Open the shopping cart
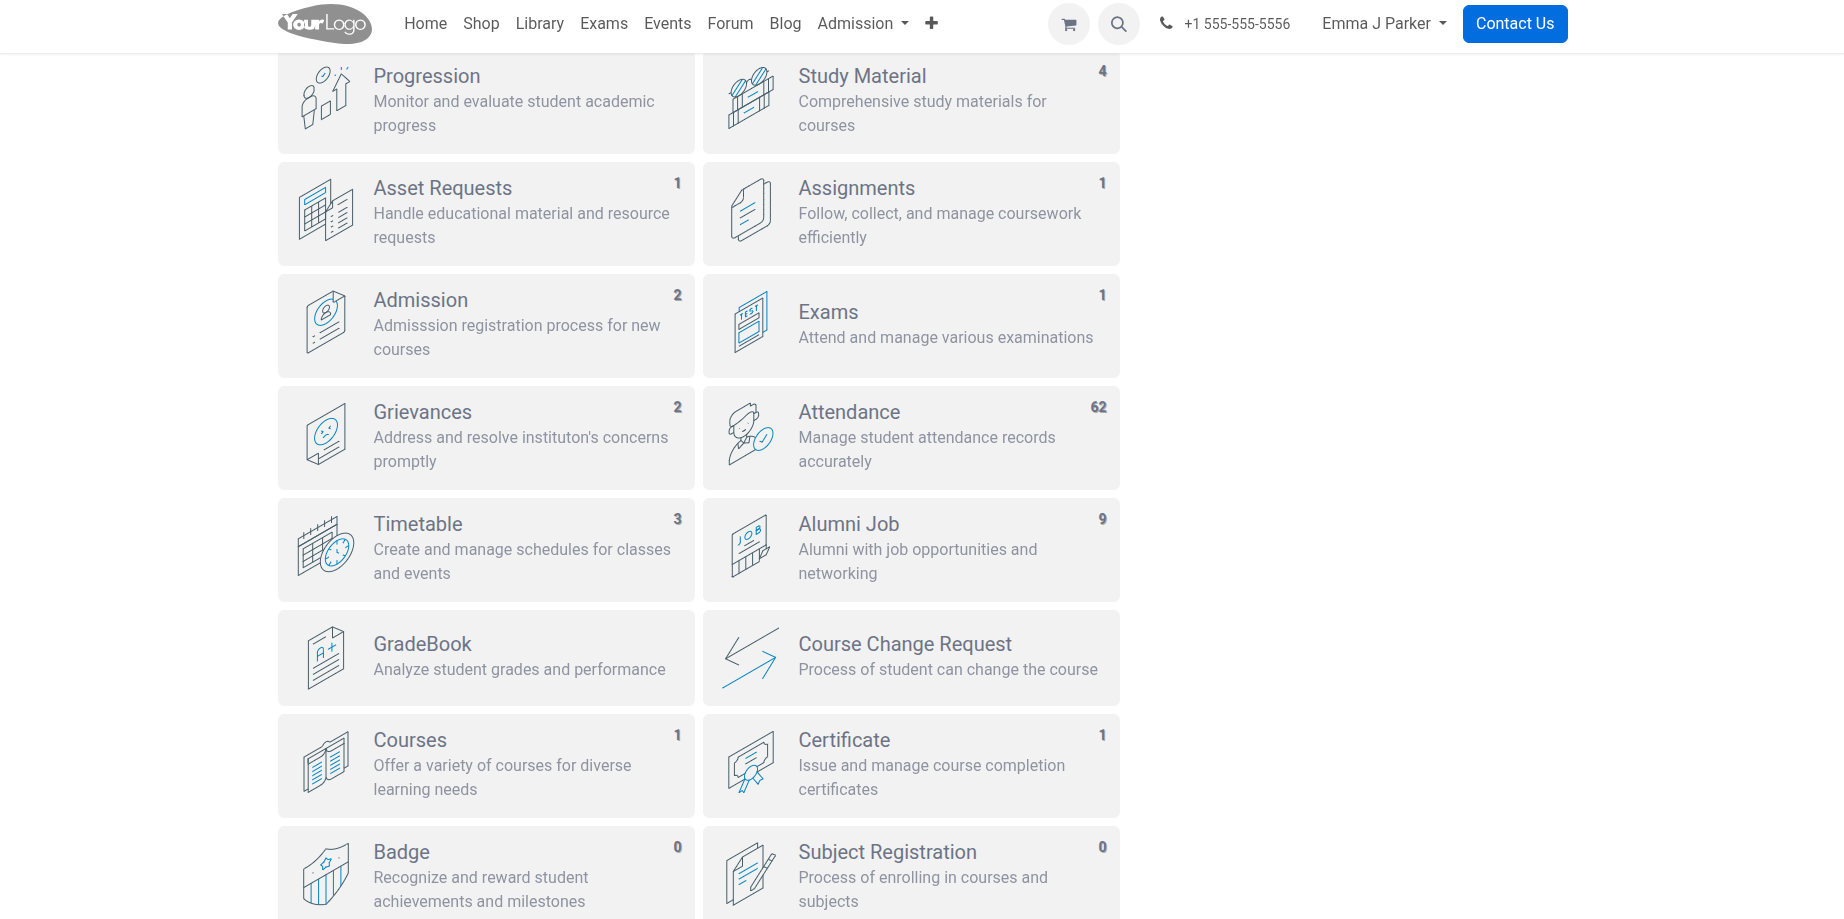1844x919 pixels. [1069, 24]
